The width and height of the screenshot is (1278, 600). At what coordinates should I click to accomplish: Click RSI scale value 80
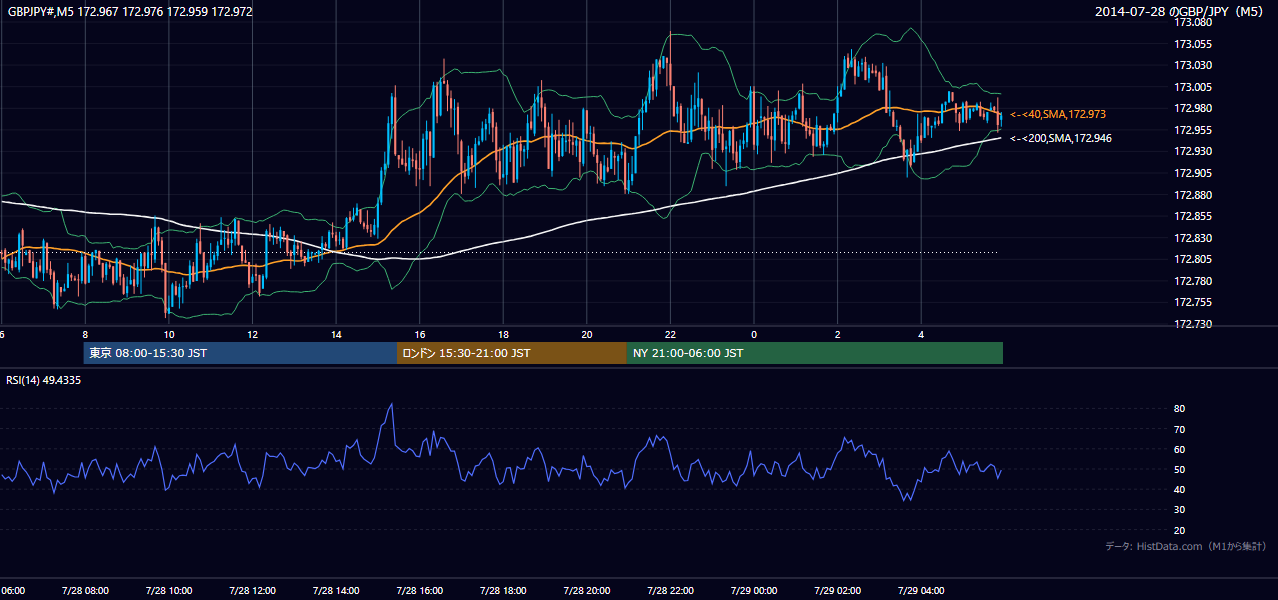(x=1180, y=409)
